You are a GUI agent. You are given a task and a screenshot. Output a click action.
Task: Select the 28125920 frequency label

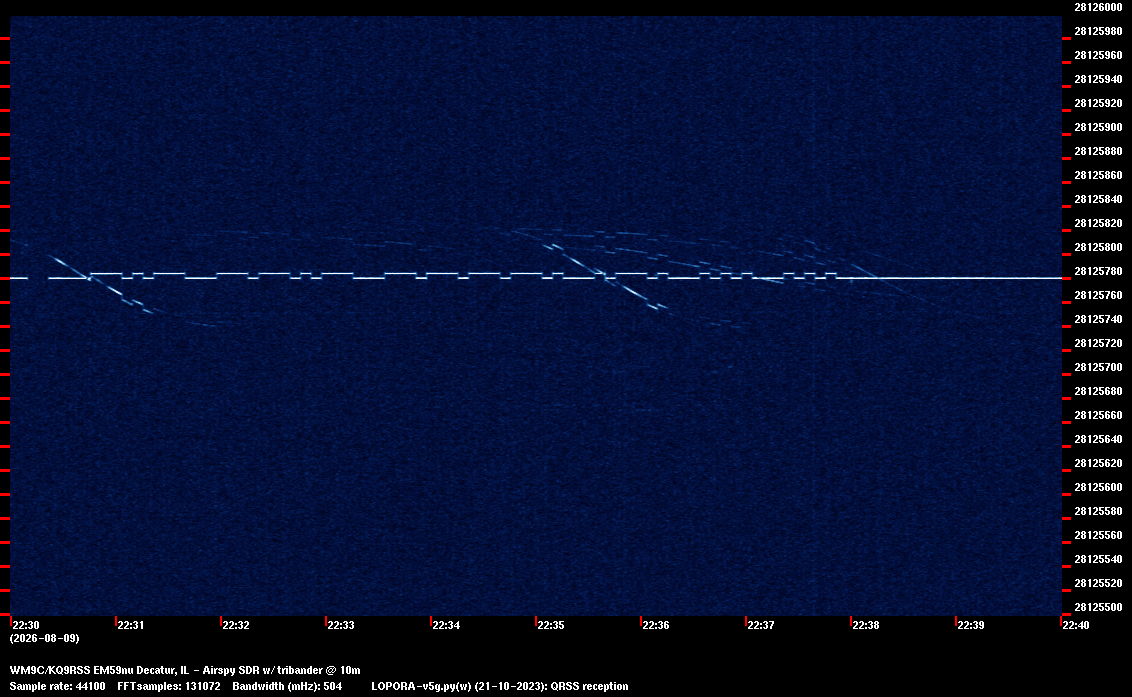pos(1098,103)
